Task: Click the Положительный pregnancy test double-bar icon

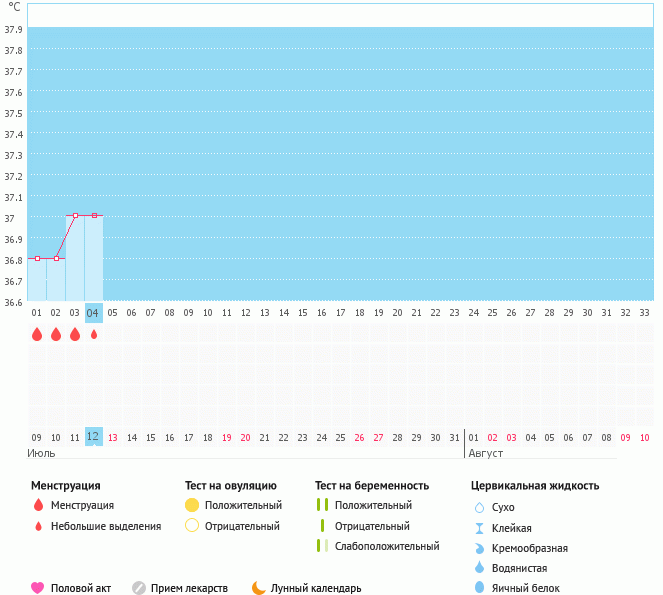Action: pyautogui.click(x=322, y=505)
